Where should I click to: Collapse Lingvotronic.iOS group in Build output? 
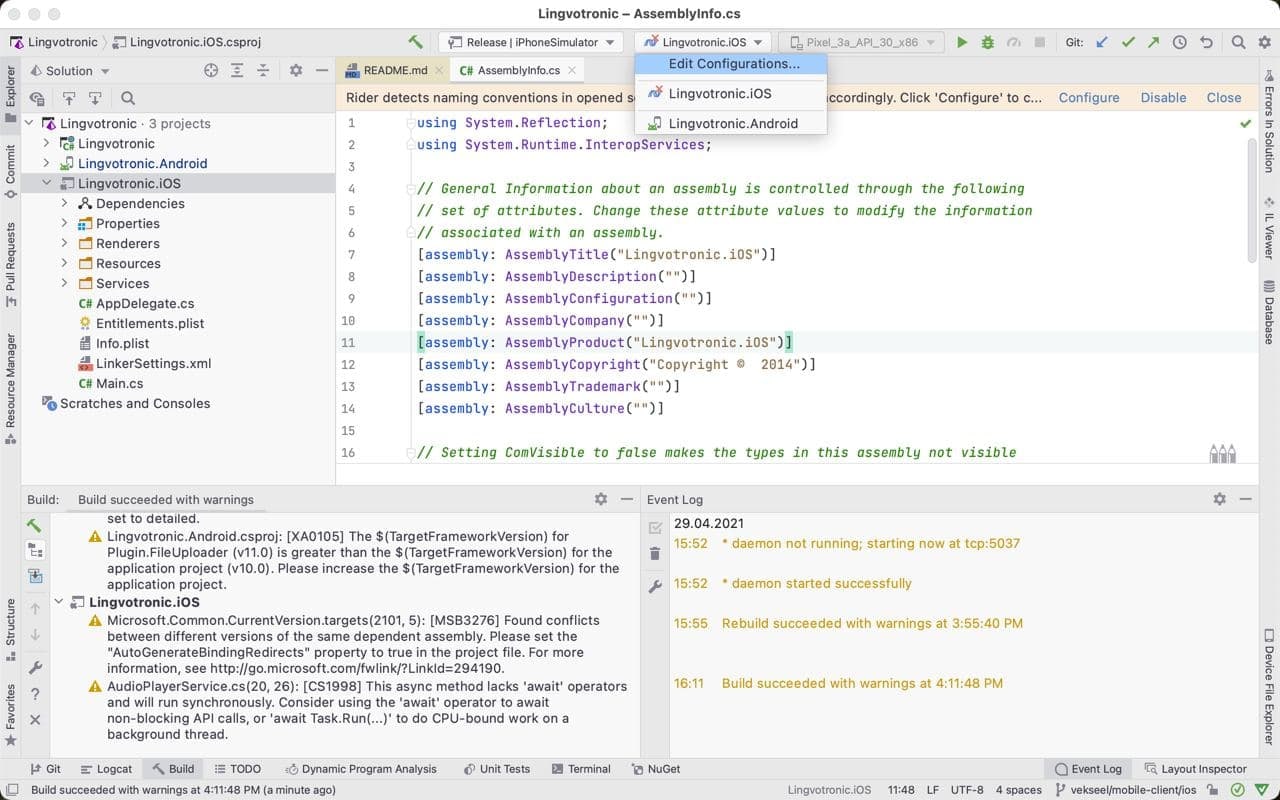tap(59, 602)
